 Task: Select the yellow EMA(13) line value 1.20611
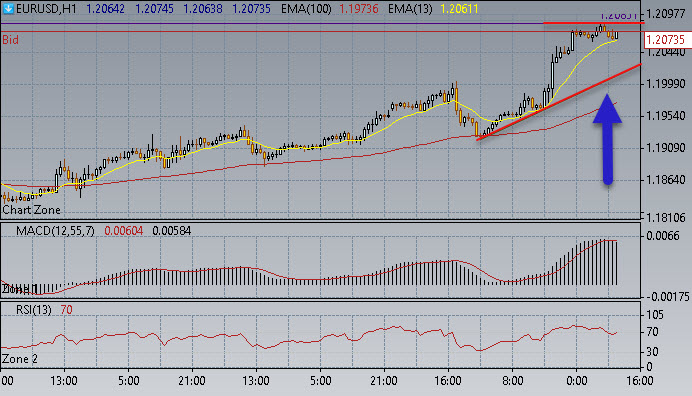459,9
